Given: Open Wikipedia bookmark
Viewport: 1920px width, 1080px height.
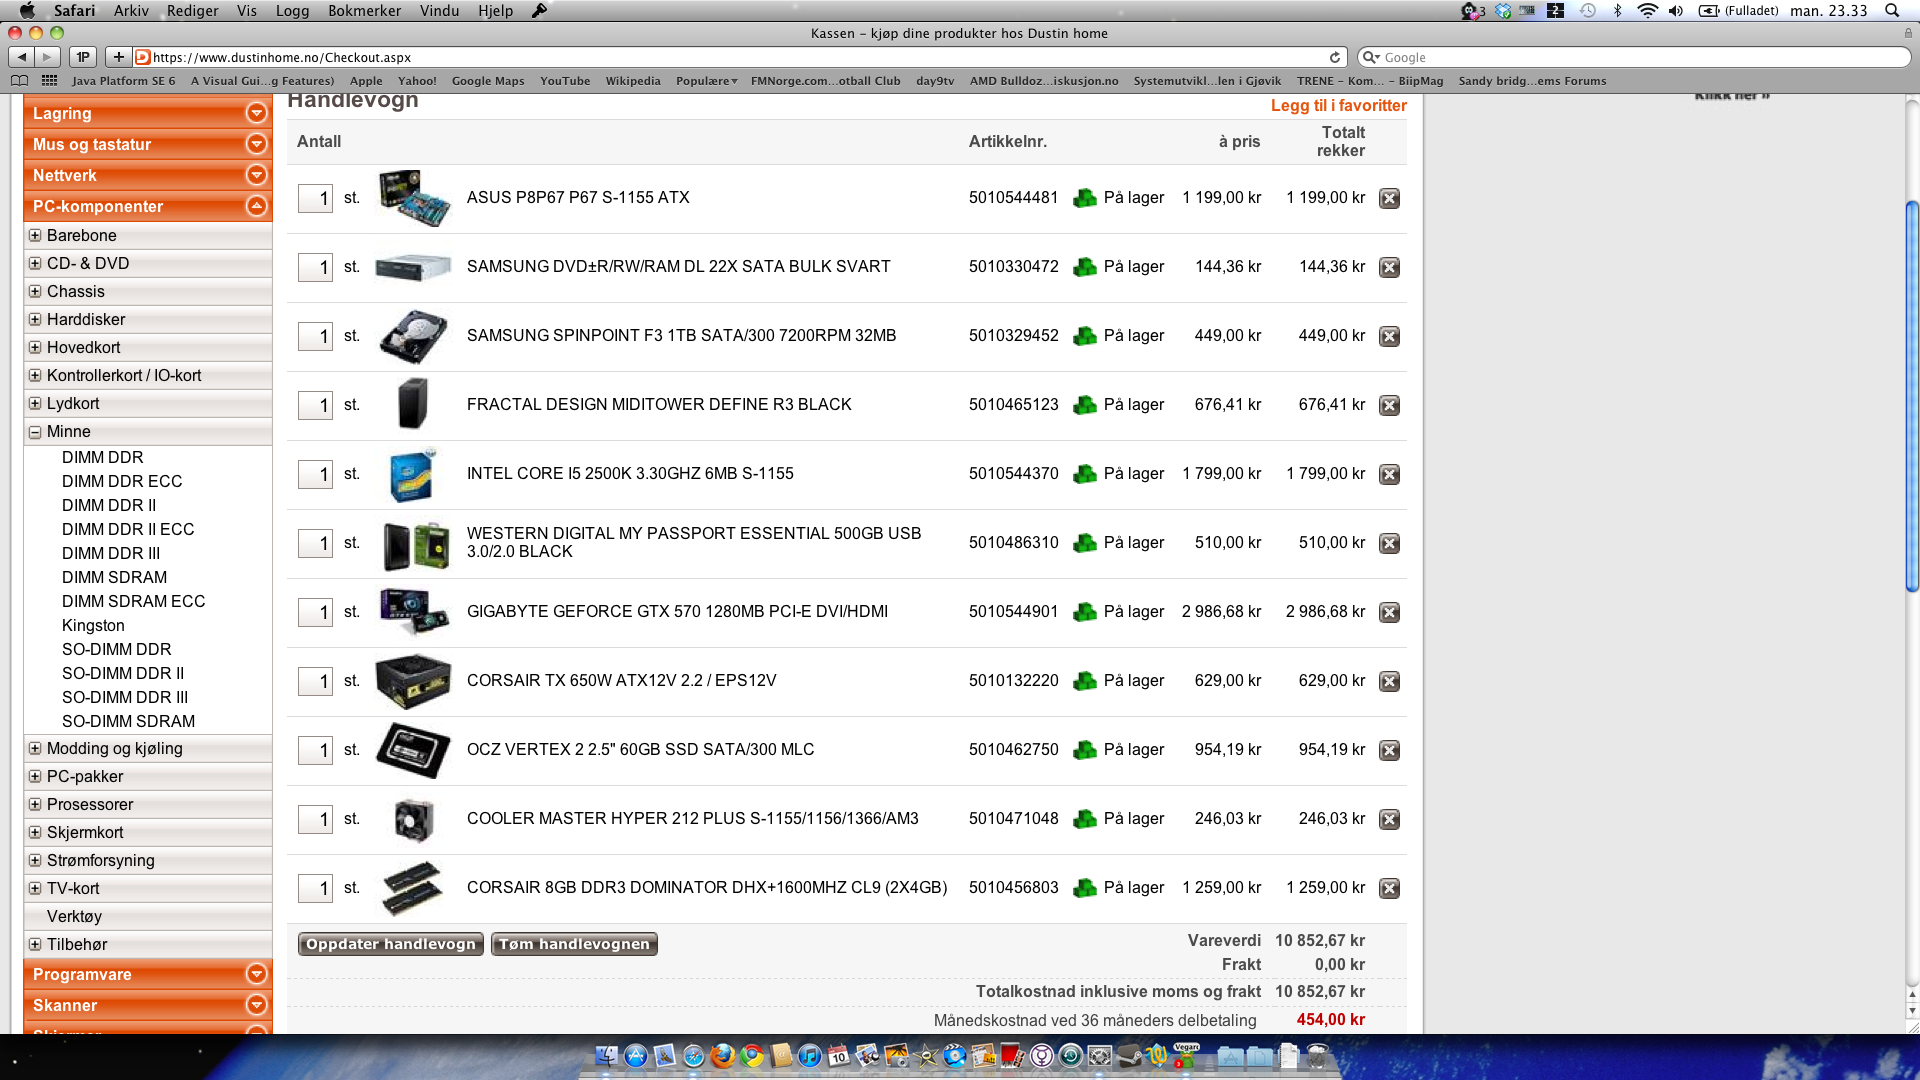Looking at the screenshot, I should pos(633,81).
